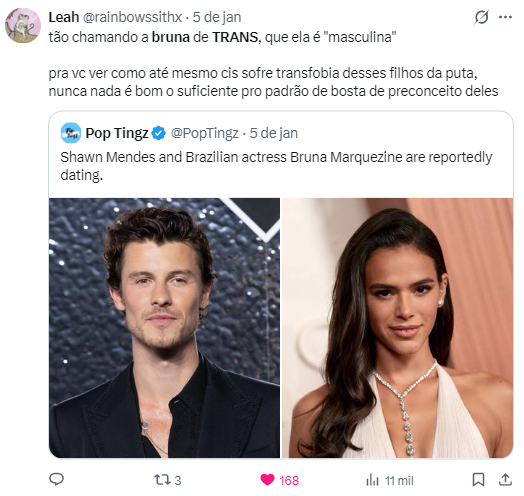524x496 pixels.
Task: Click the Pop Tingz verified badge
Action: [x=158, y=133]
